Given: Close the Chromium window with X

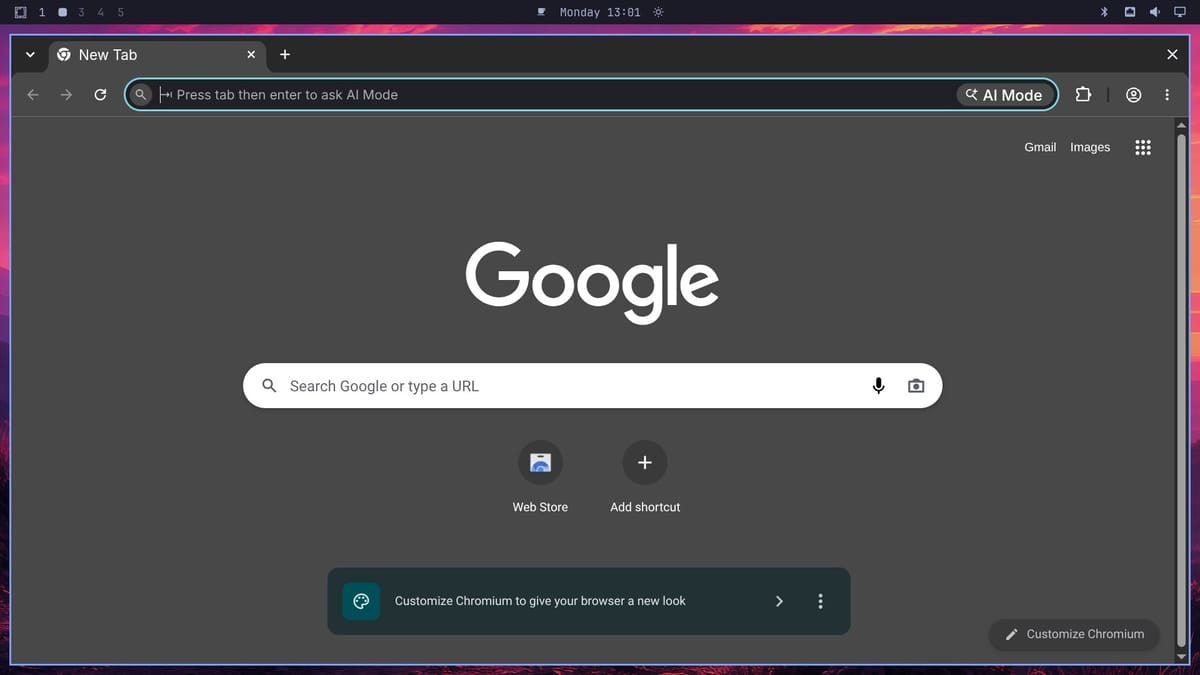Looking at the screenshot, I should [1172, 55].
